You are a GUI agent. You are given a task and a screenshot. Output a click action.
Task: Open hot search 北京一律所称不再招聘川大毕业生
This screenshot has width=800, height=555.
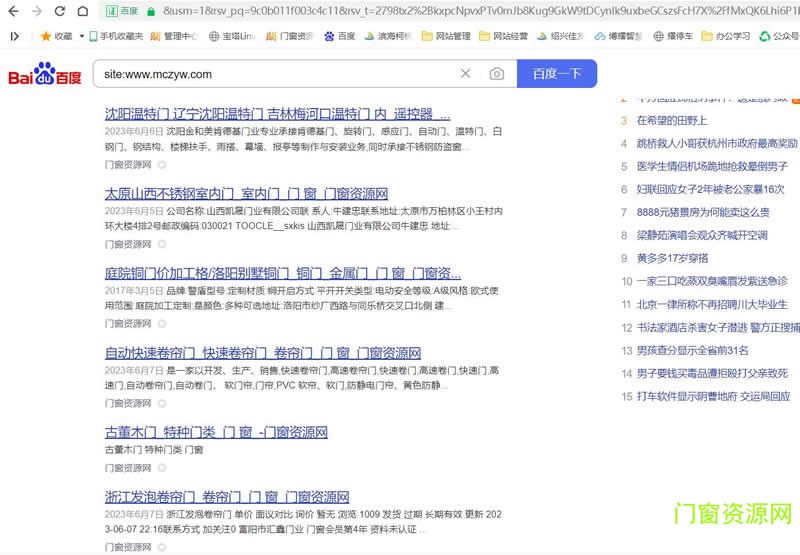coord(712,305)
